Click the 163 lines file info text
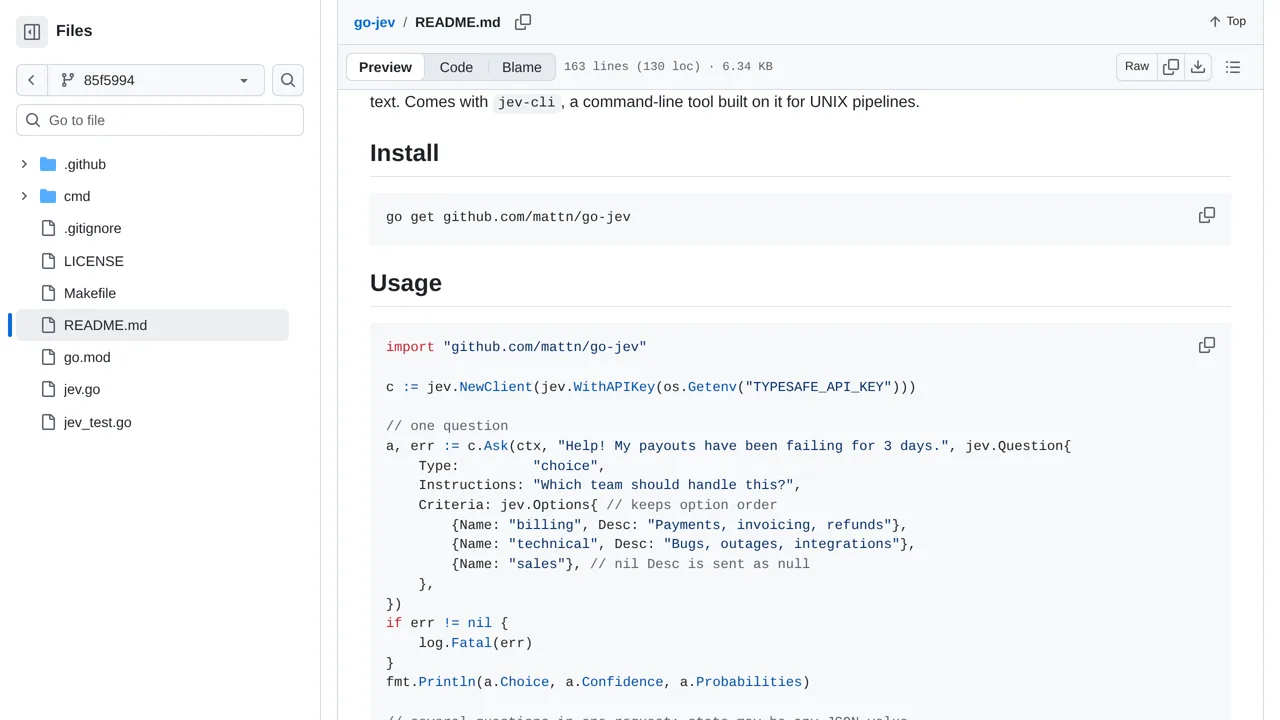 click(668, 67)
